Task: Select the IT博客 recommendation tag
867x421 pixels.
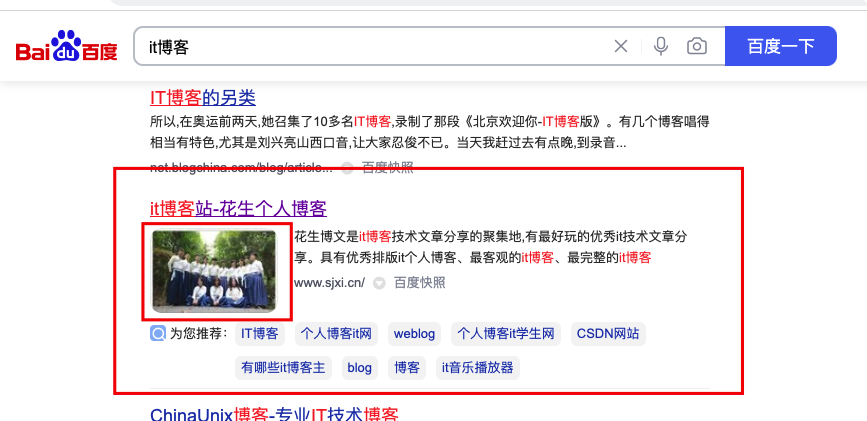Action: pyautogui.click(x=260, y=334)
